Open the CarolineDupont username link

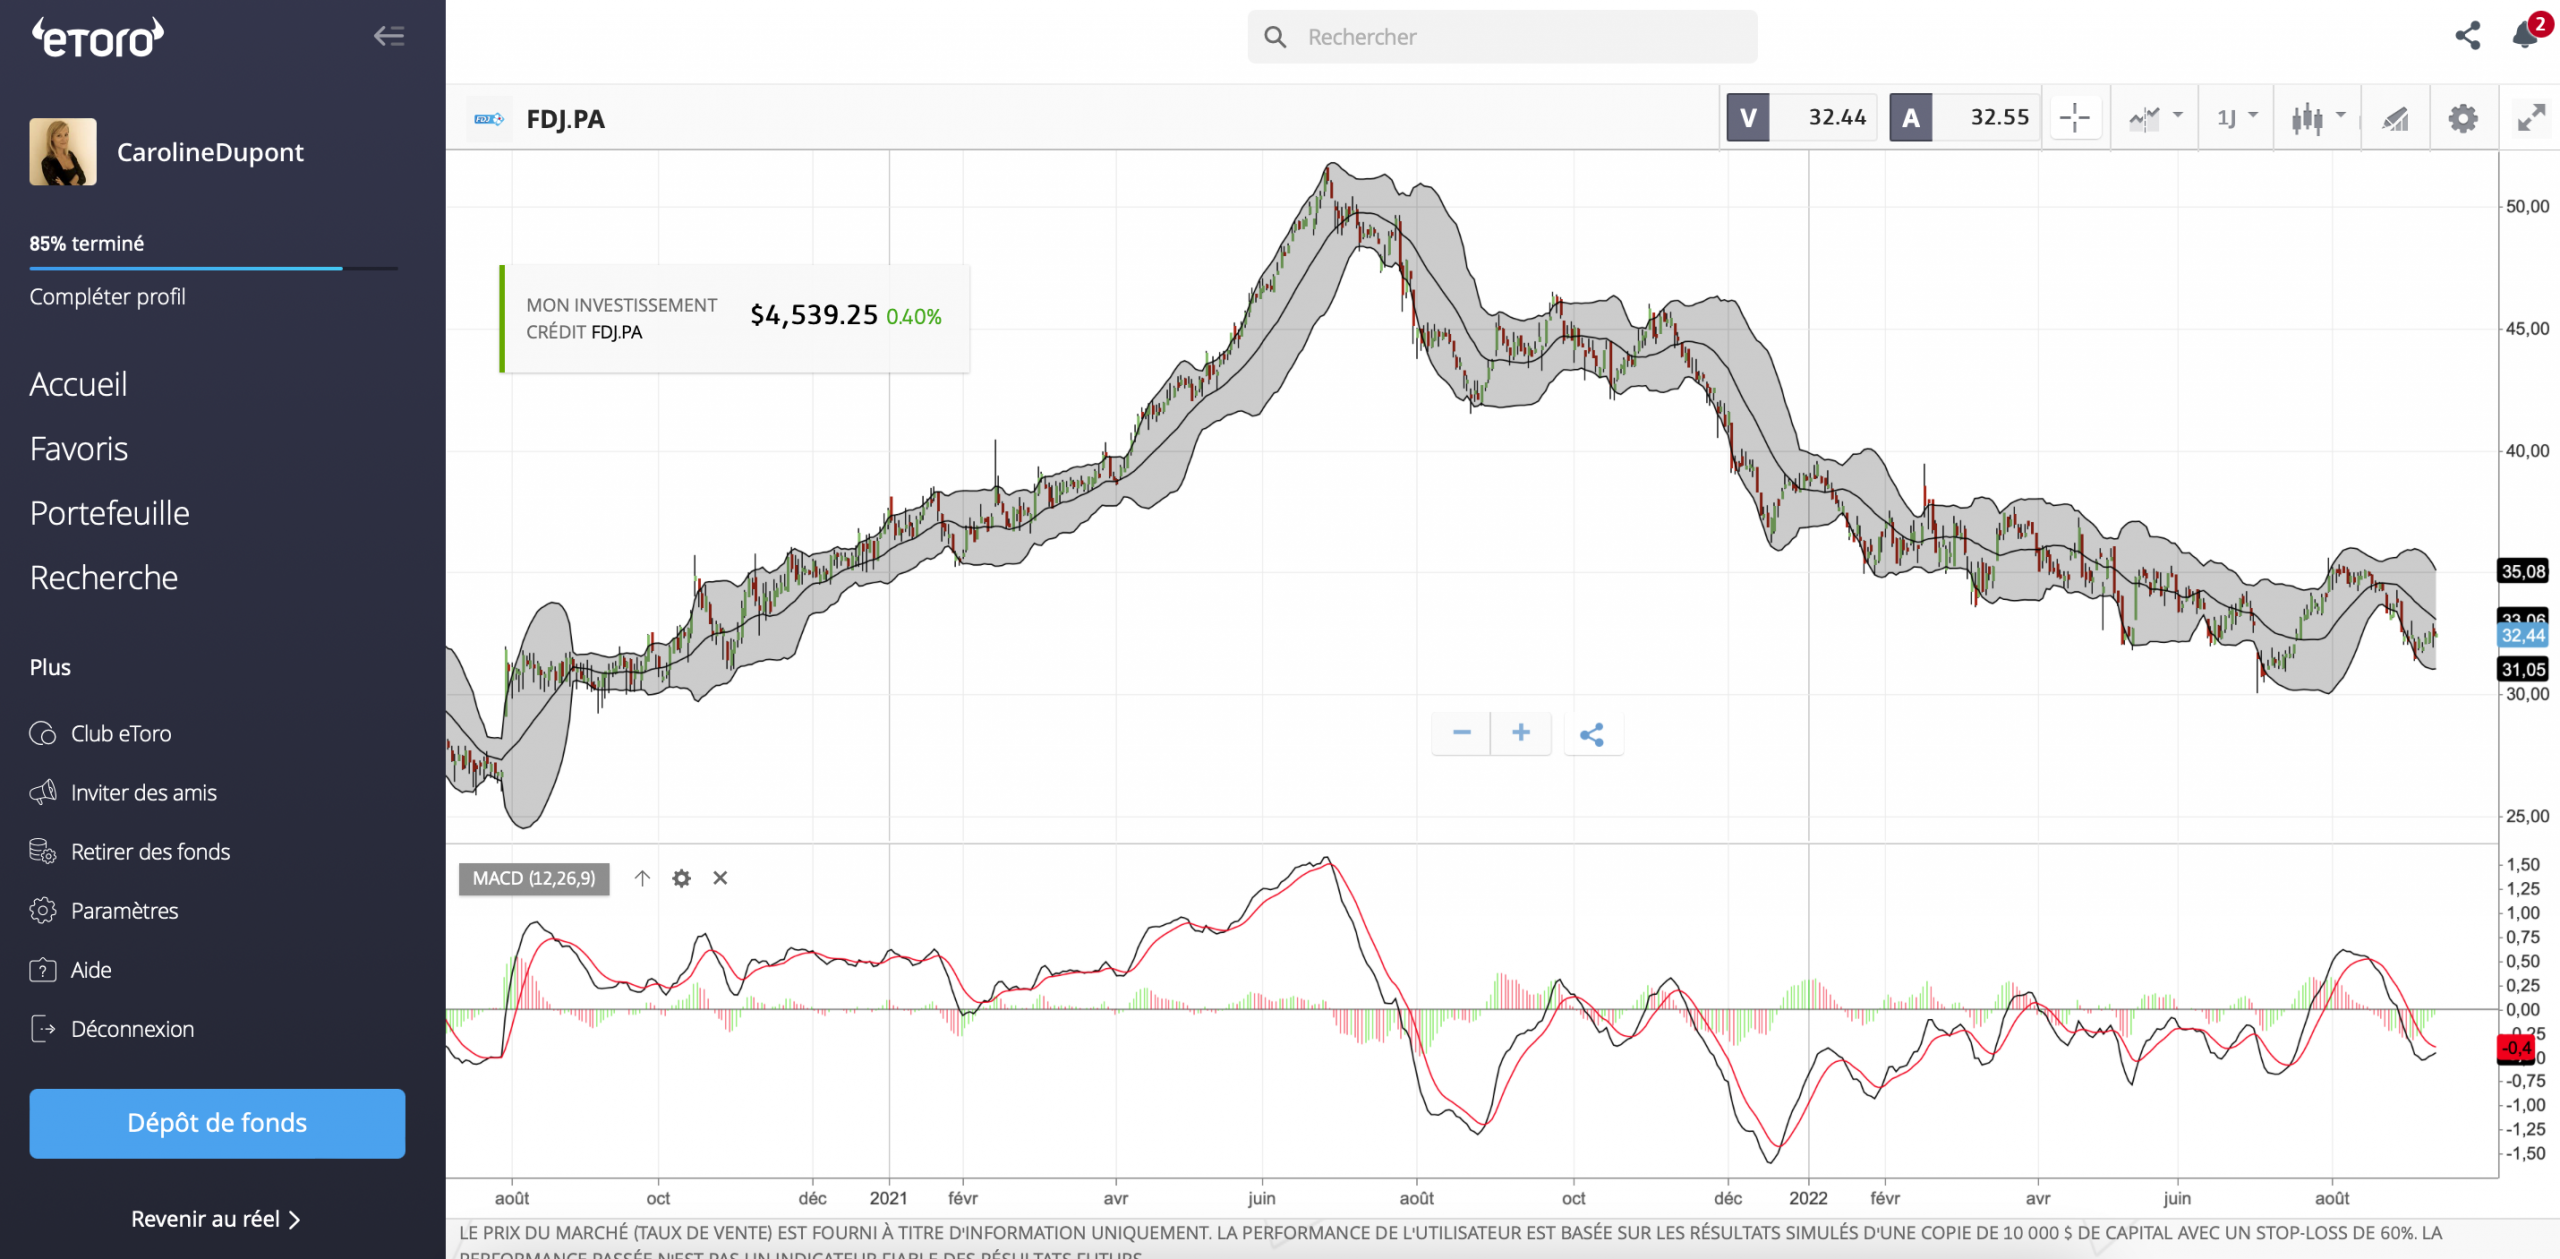click(210, 152)
